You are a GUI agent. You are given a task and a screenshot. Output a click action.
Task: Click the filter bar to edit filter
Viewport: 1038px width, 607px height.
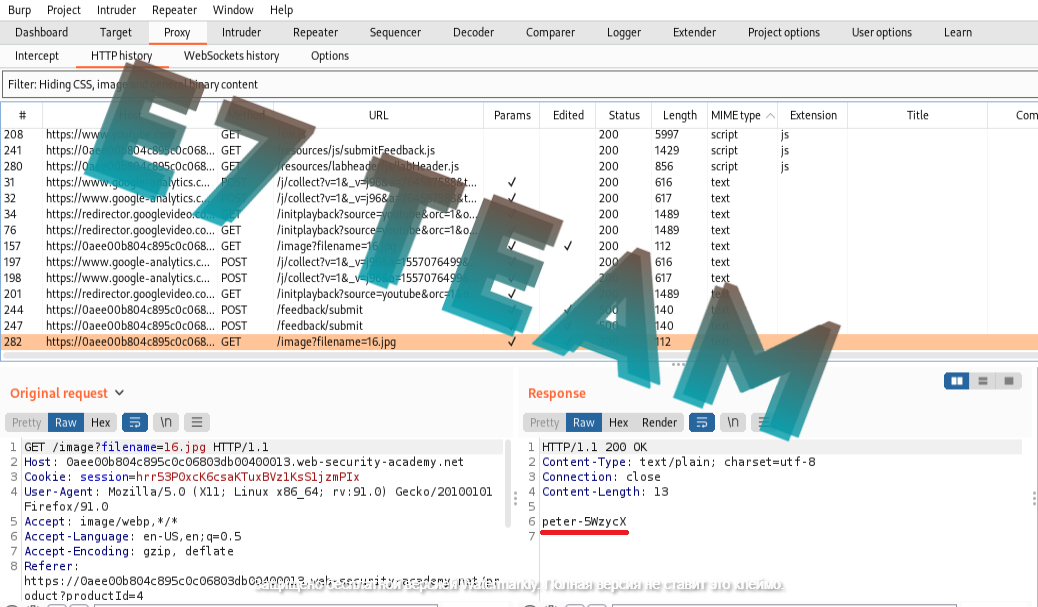(x=520, y=84)
